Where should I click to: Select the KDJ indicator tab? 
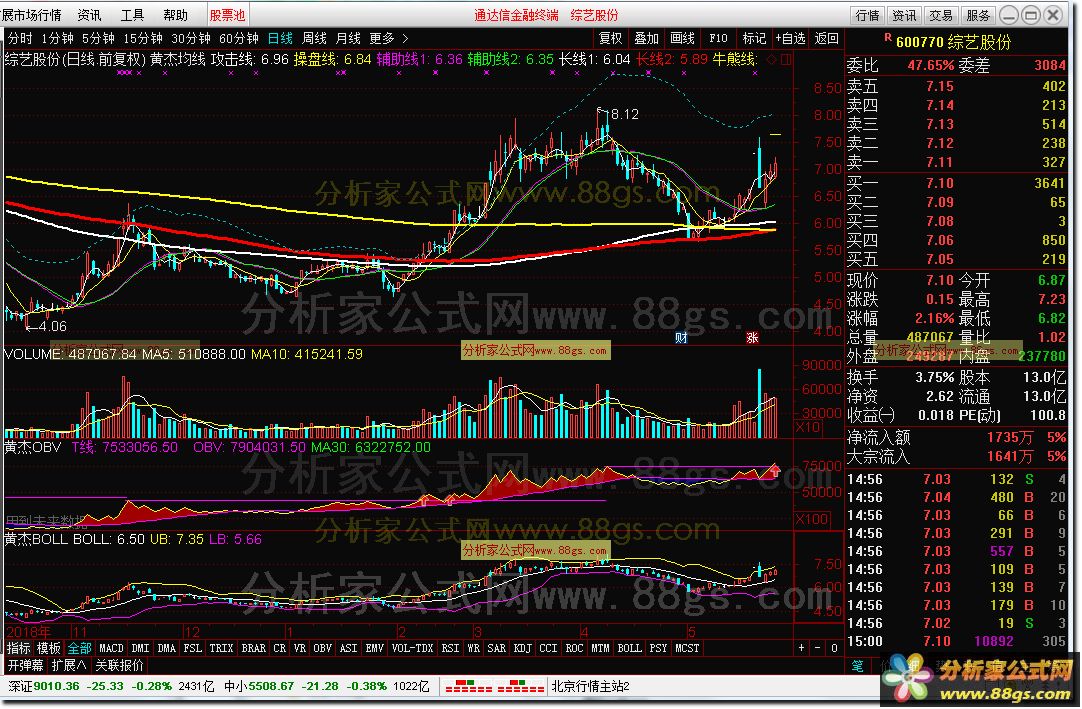click(x=522, y=648)
